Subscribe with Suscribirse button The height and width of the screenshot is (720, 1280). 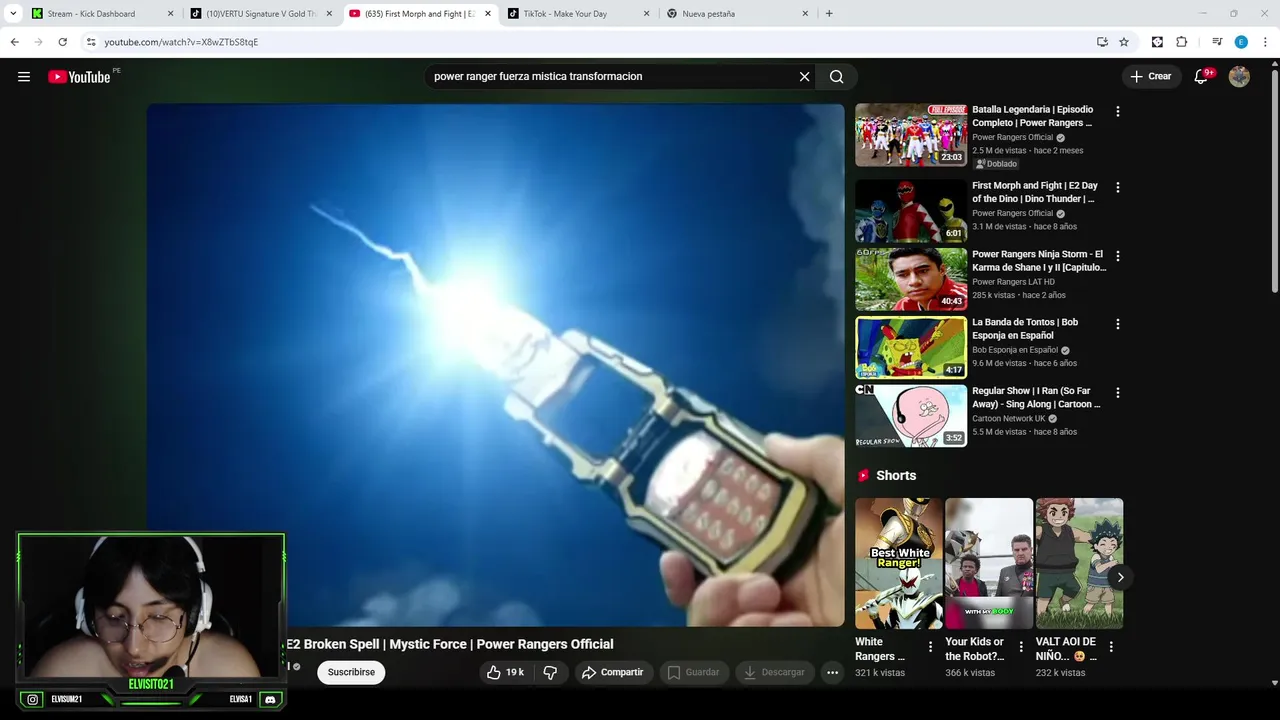(351, 672)
